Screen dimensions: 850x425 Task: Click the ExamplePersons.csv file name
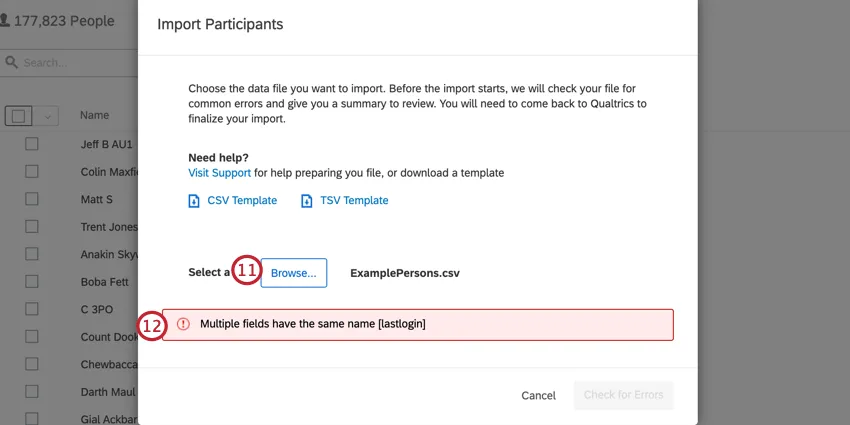point(405,272)
